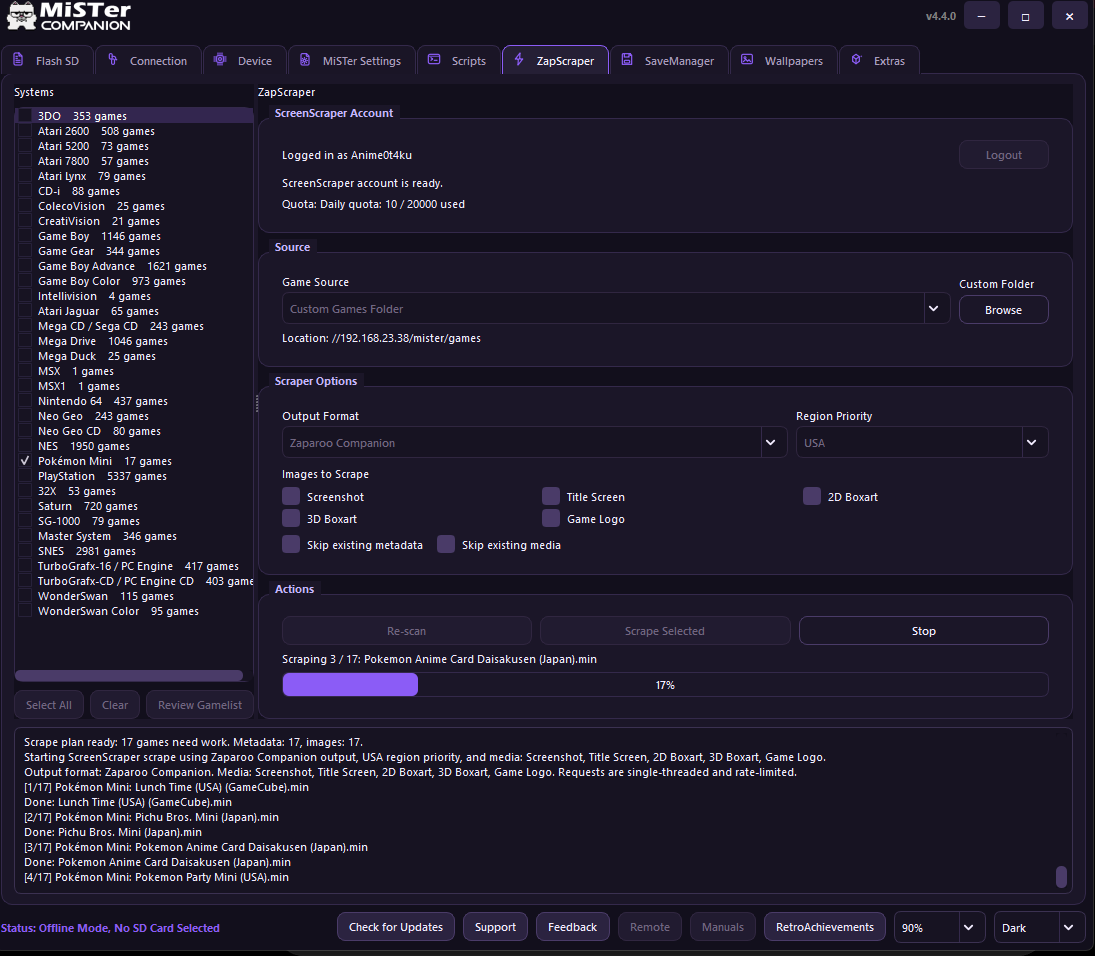
Task: Open the Support button
Action: click(495, 927)
